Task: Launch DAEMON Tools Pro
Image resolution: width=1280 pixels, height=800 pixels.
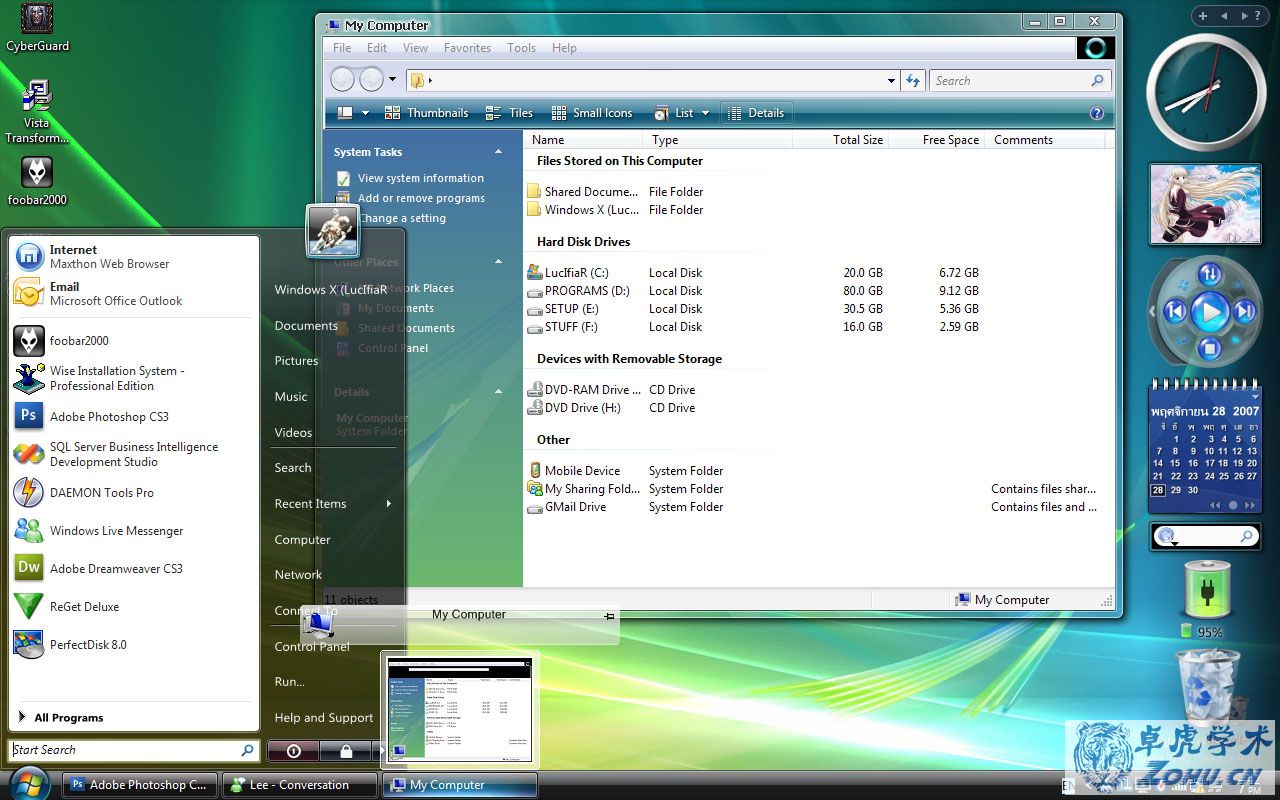Action: pos(133,492)
